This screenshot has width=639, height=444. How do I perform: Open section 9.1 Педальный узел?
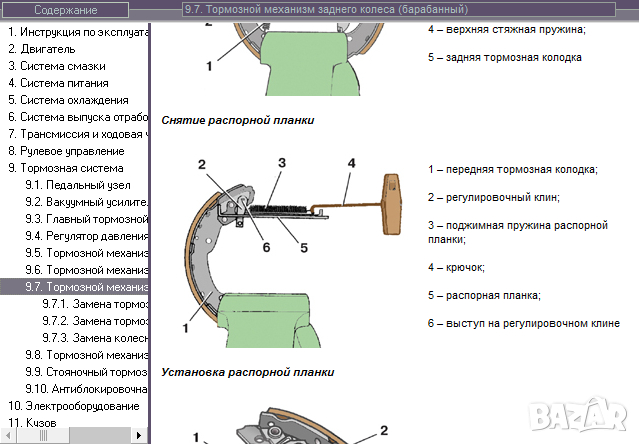tap(80, 185)
